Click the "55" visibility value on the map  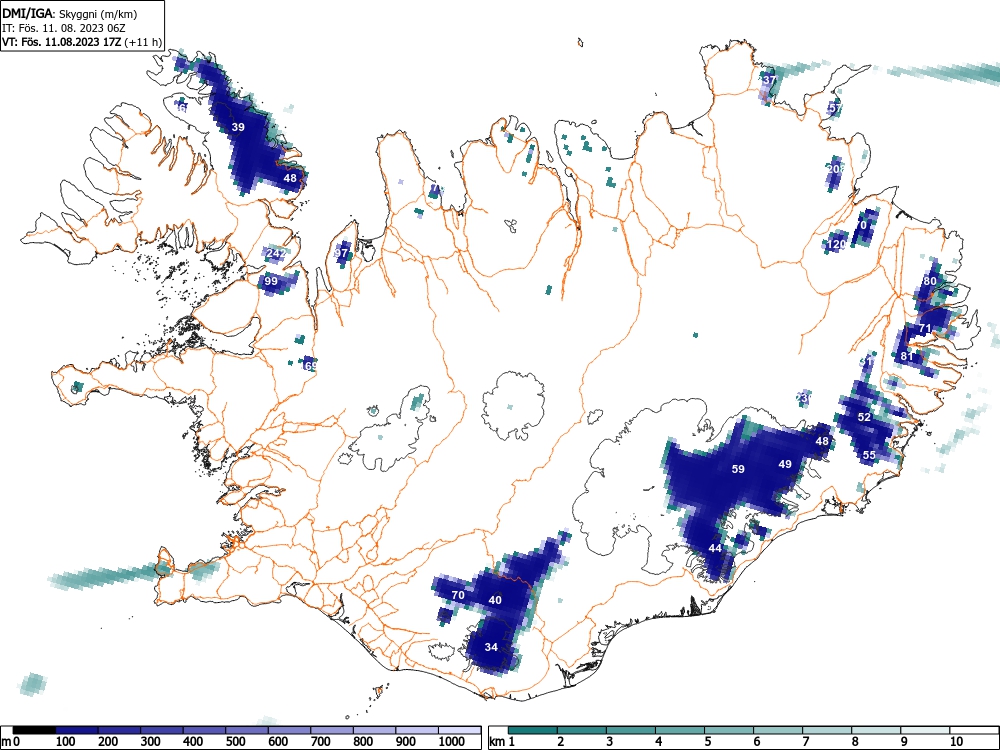click(869, 455)
